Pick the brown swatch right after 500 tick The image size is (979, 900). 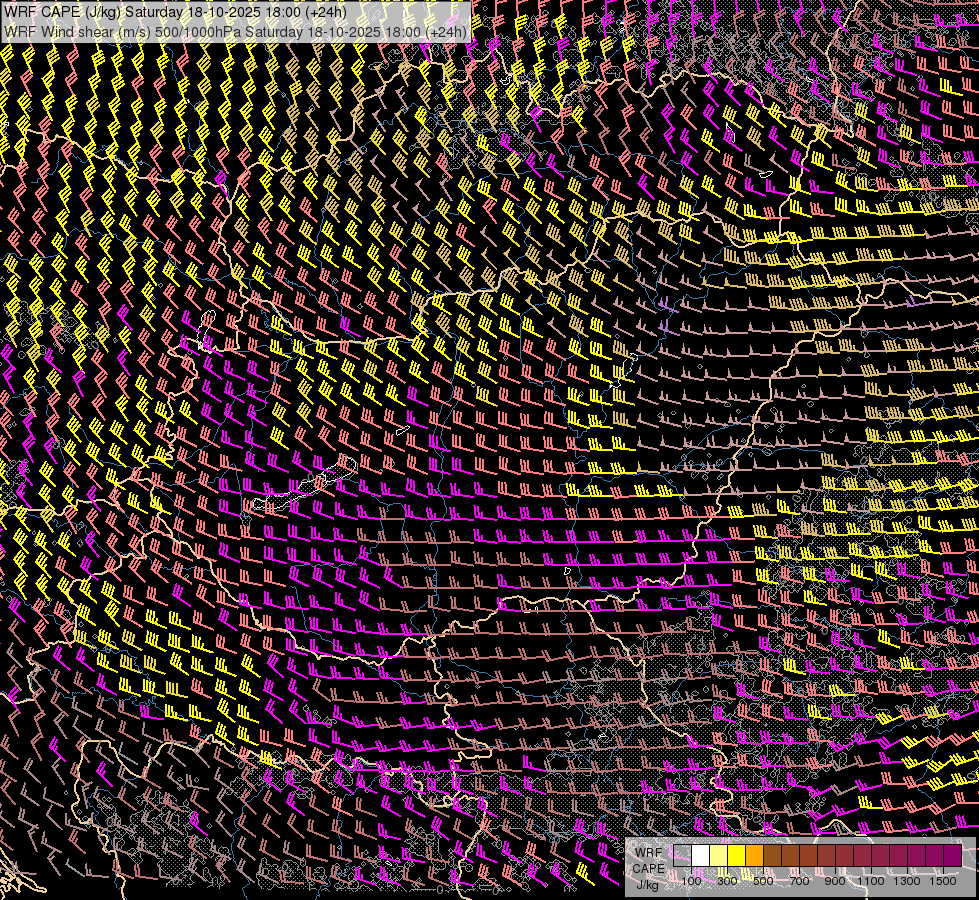[x=773, y=855]
